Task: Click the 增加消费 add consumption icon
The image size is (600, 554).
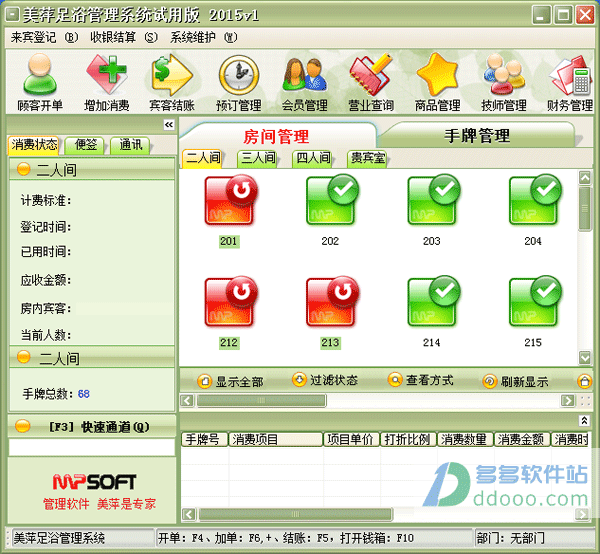Action: (x=106, y=82)
